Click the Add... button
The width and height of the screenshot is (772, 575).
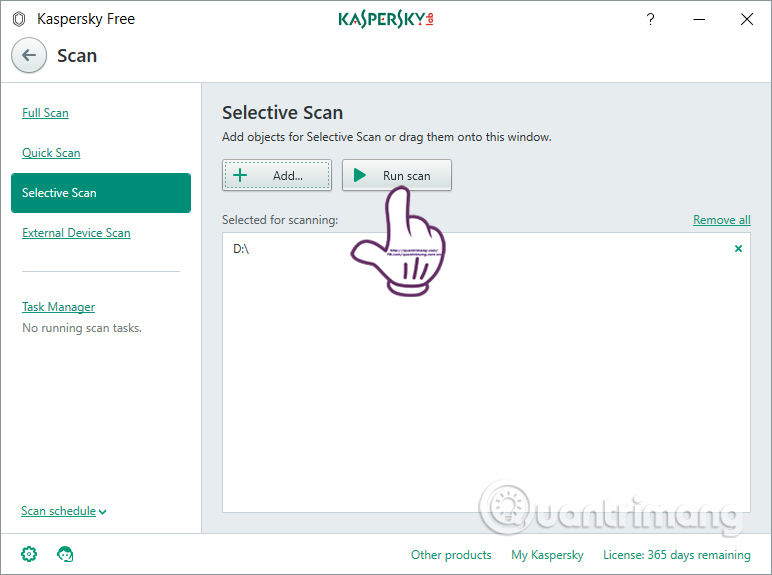tap(277, 175)
